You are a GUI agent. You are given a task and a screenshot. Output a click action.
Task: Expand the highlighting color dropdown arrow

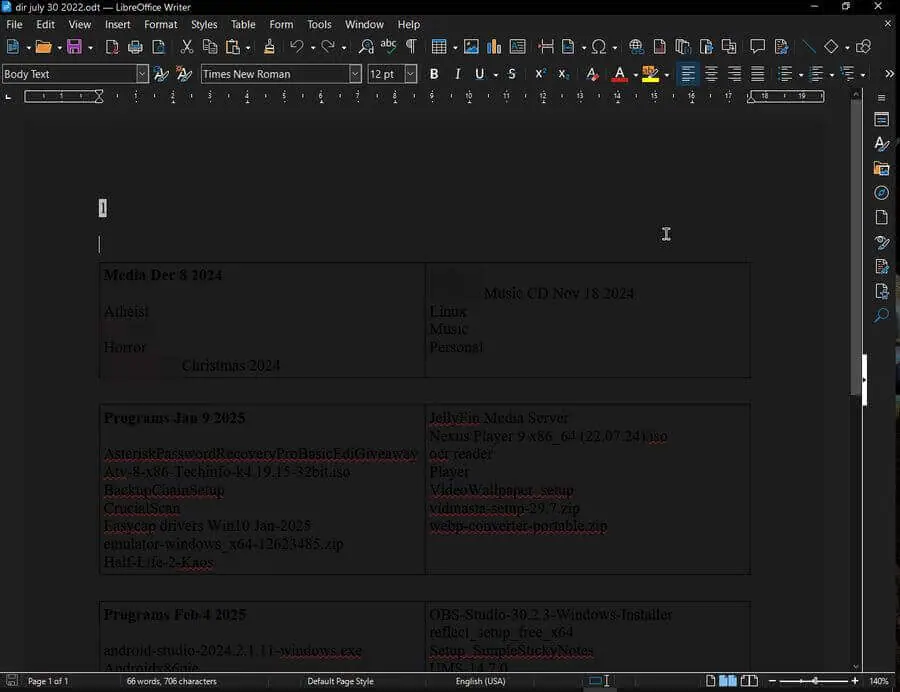(666, 75)
